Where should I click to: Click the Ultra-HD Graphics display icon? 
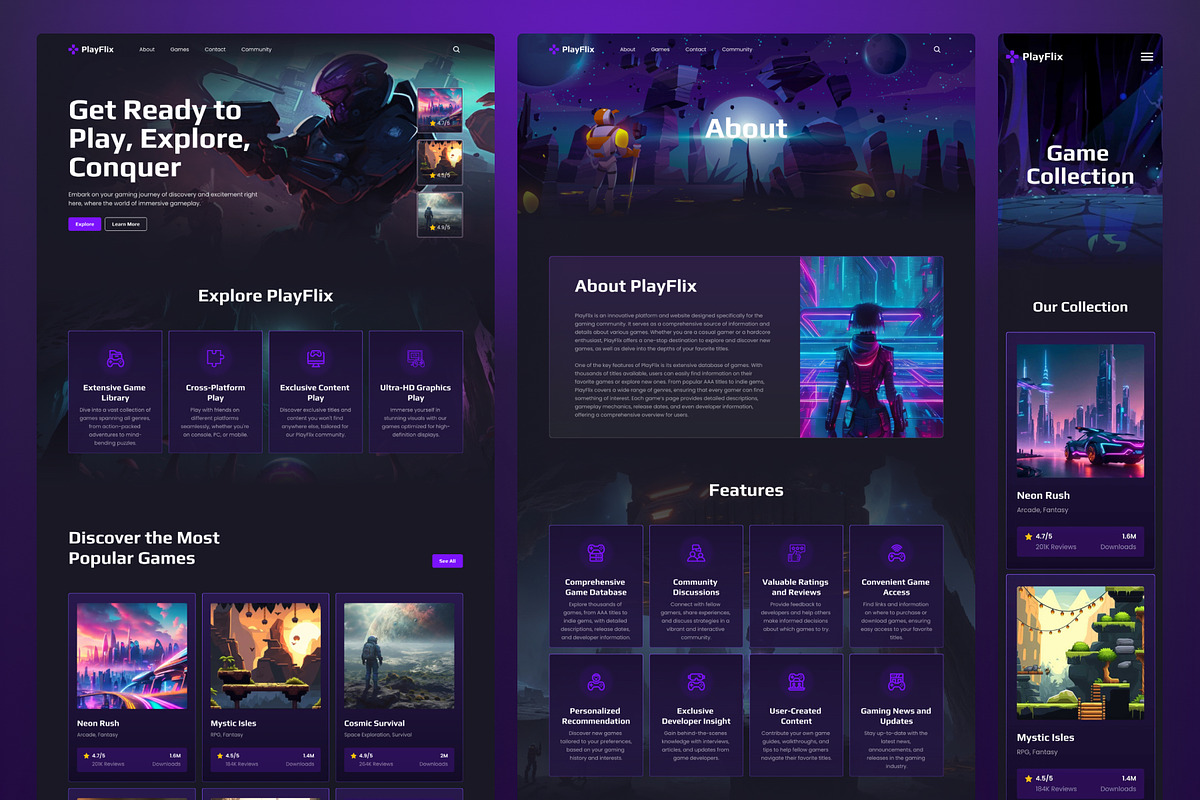tap(416, 358)
